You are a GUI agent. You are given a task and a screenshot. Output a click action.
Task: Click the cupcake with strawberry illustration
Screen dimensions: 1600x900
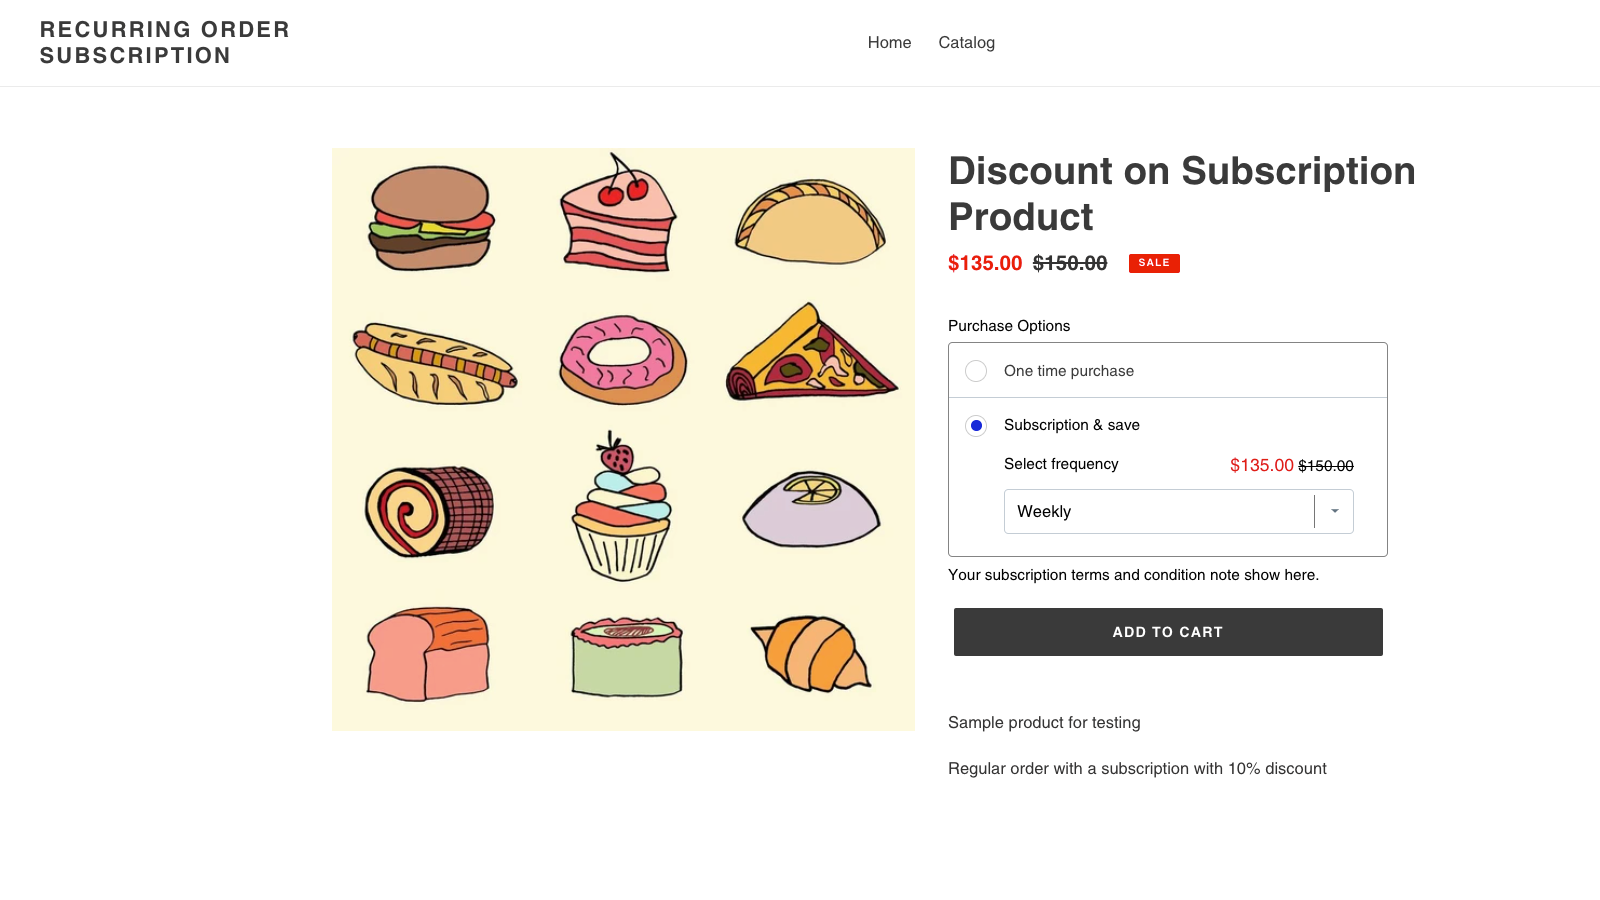click(622, 505)
